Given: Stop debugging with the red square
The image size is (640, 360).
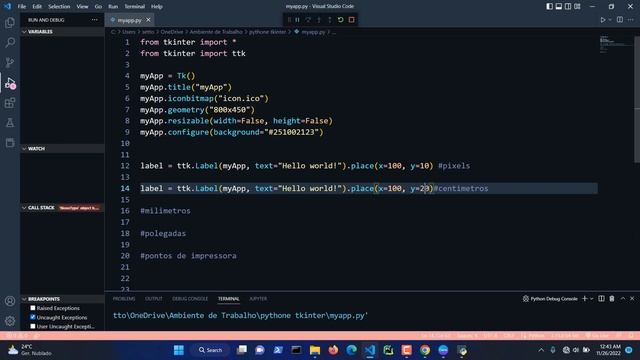Looking at the screenshot, I should pyautogui.click(x=351, y=20).
